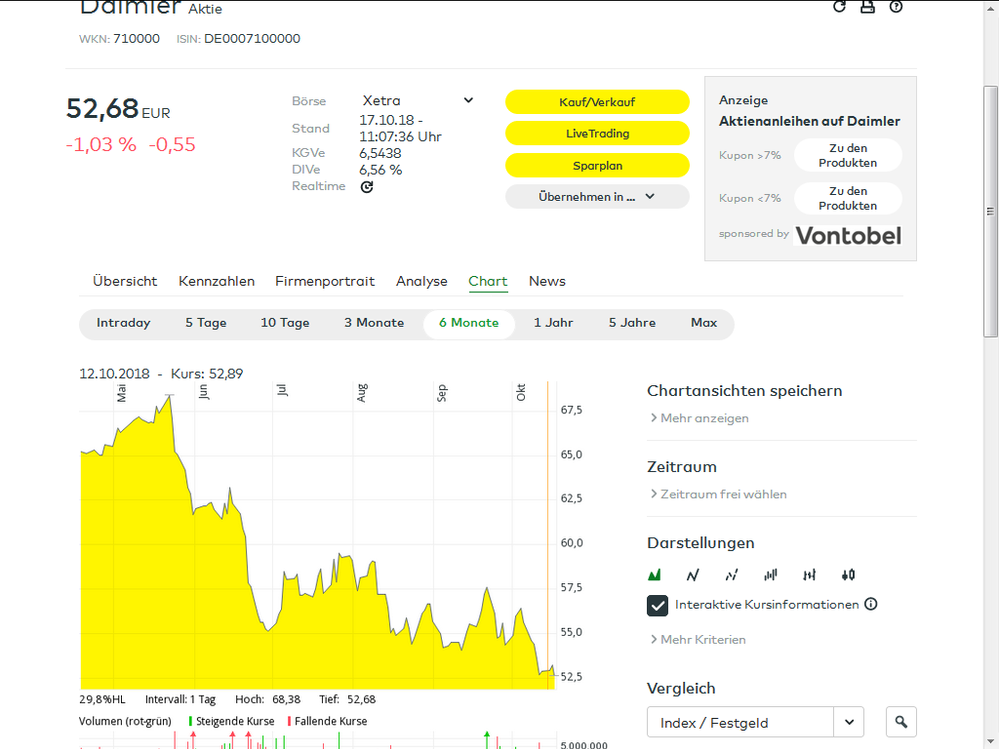Select the line chart style
Screen dimensions: 999x749
(692, 575)
